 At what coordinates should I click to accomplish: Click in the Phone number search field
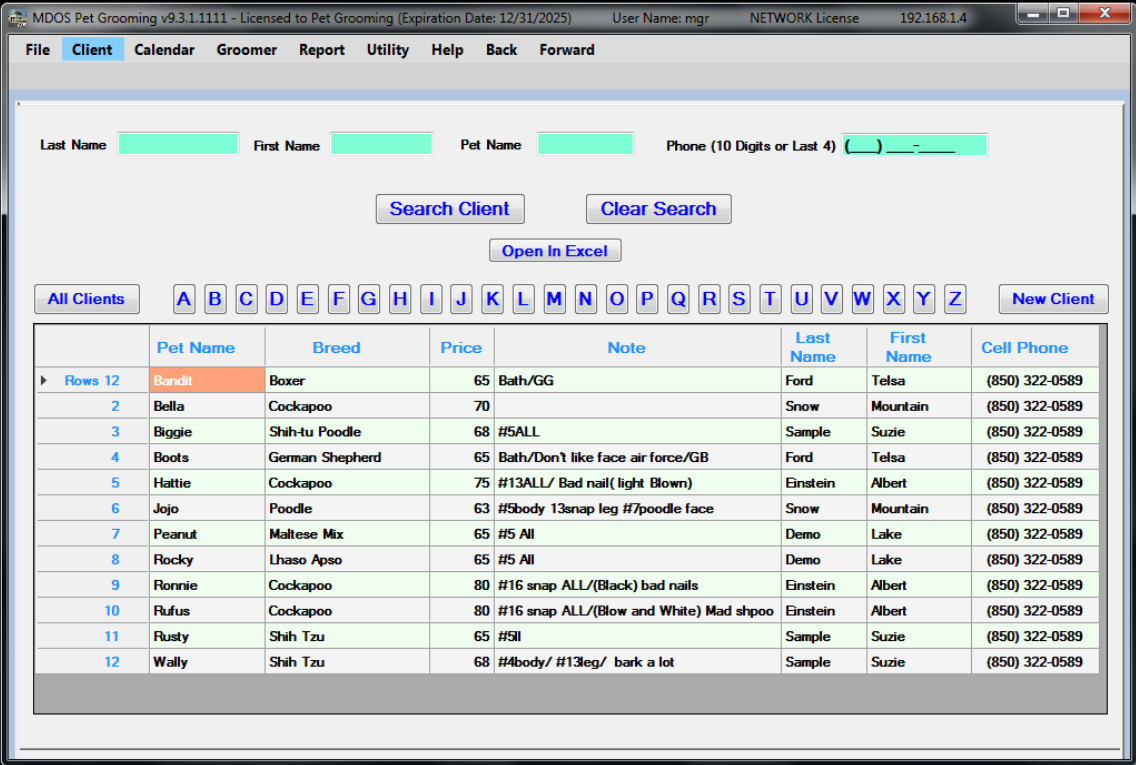pyautogui.click(x=915, y=144)
